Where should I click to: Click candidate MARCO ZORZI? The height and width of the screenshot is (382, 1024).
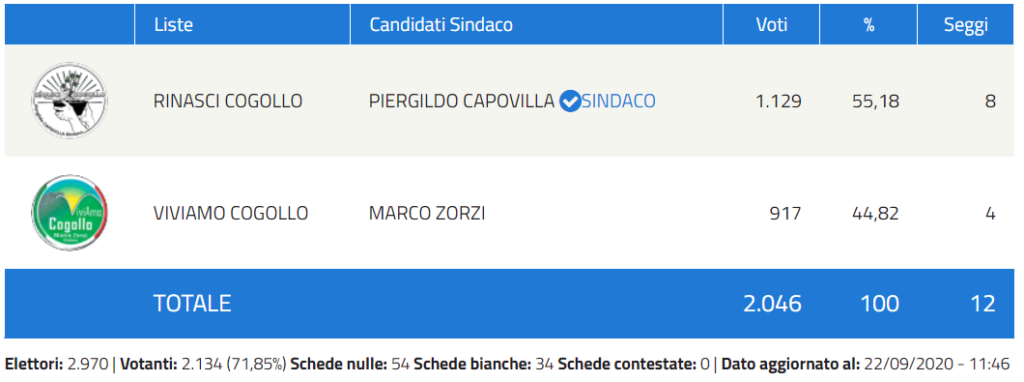click(426, 214)
